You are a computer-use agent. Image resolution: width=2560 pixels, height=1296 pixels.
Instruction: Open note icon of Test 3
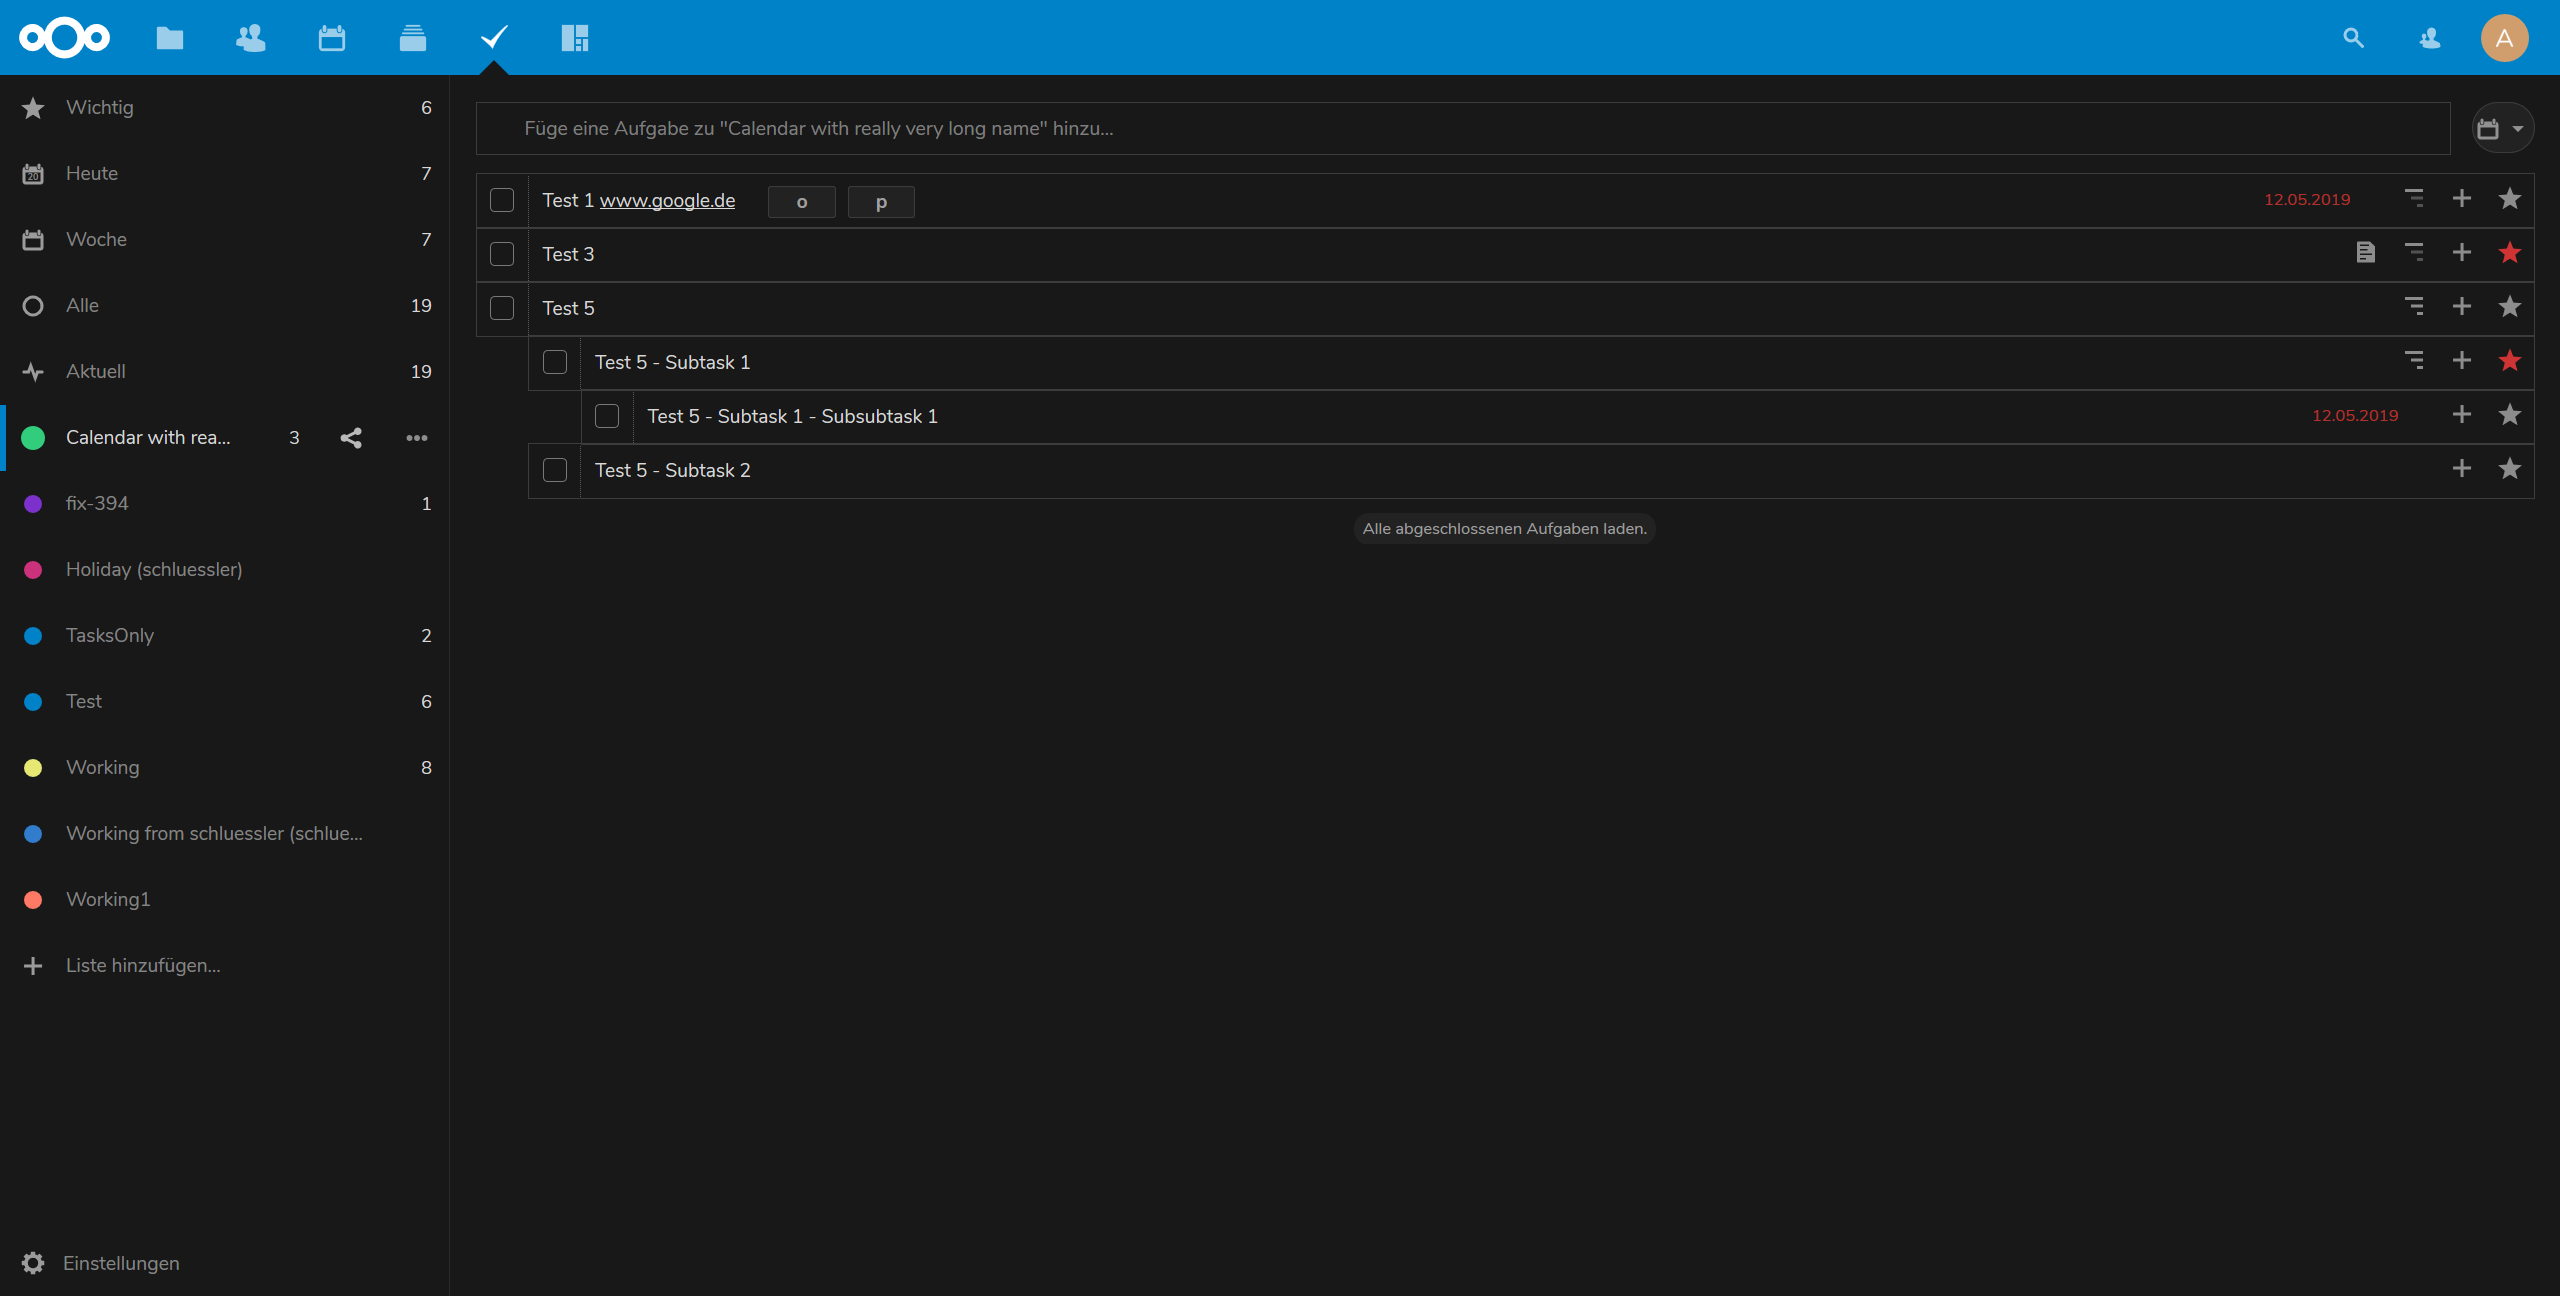2366,253
